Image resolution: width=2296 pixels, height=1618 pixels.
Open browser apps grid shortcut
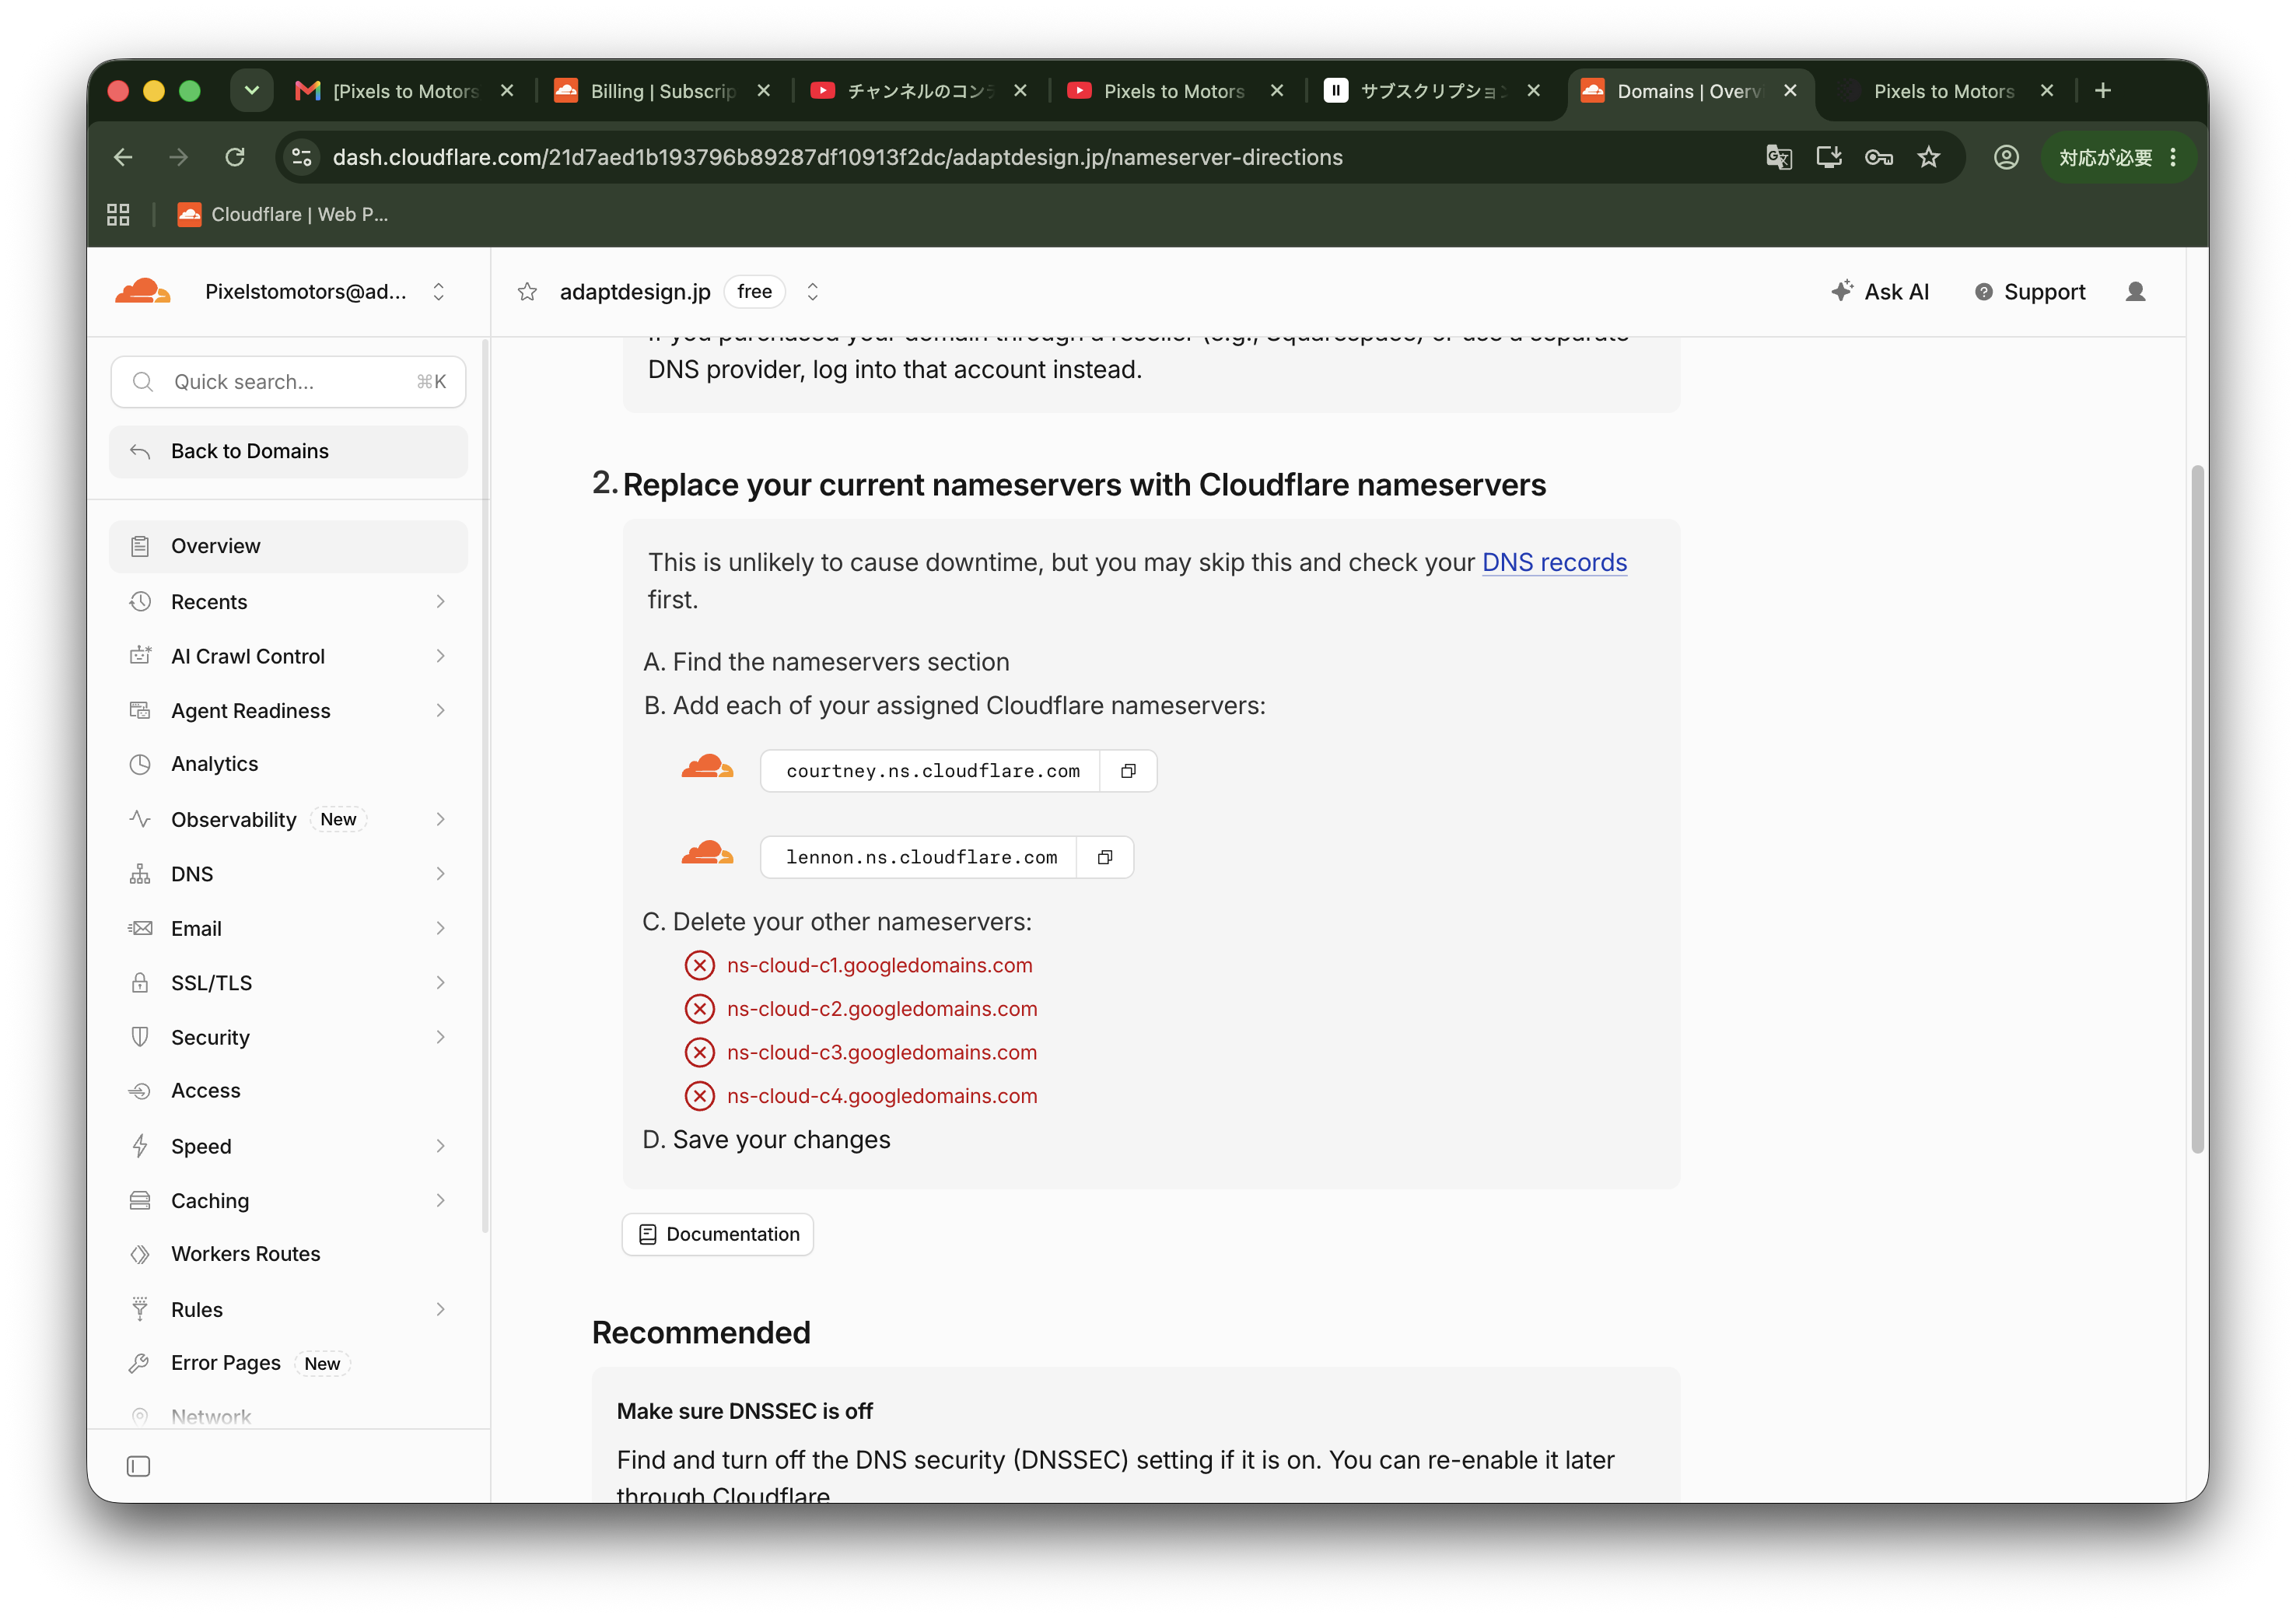point(118,214)
